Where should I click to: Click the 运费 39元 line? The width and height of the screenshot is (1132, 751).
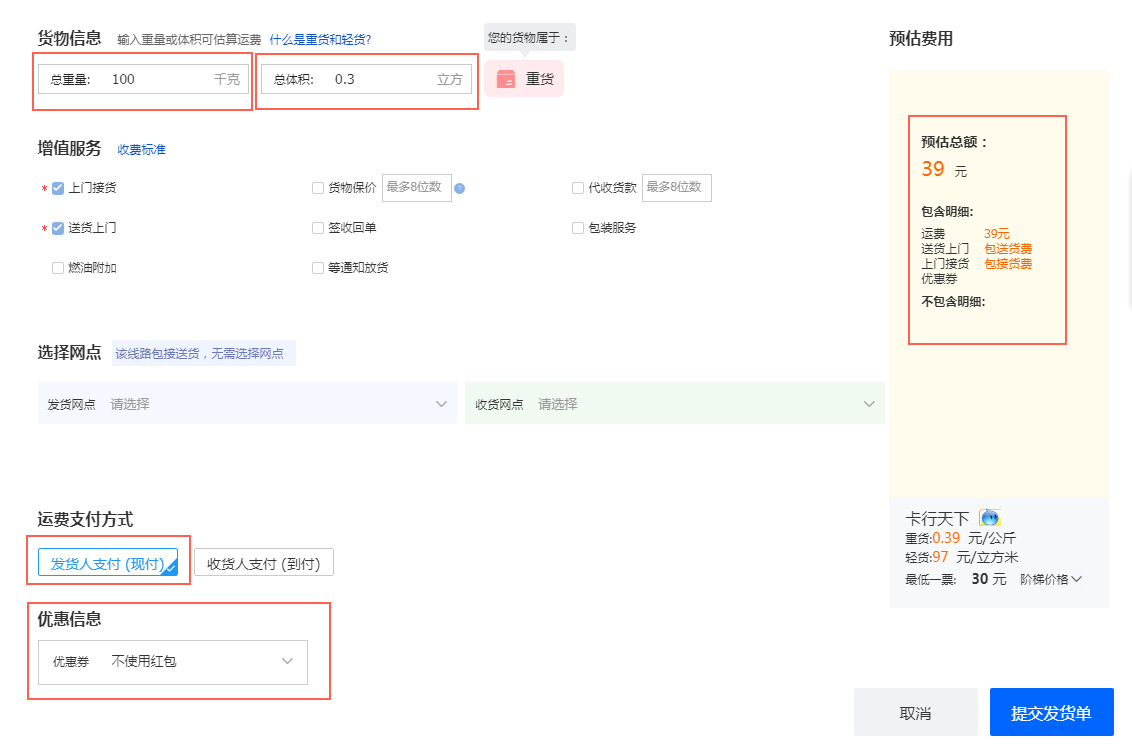click(x=965, y=233)
